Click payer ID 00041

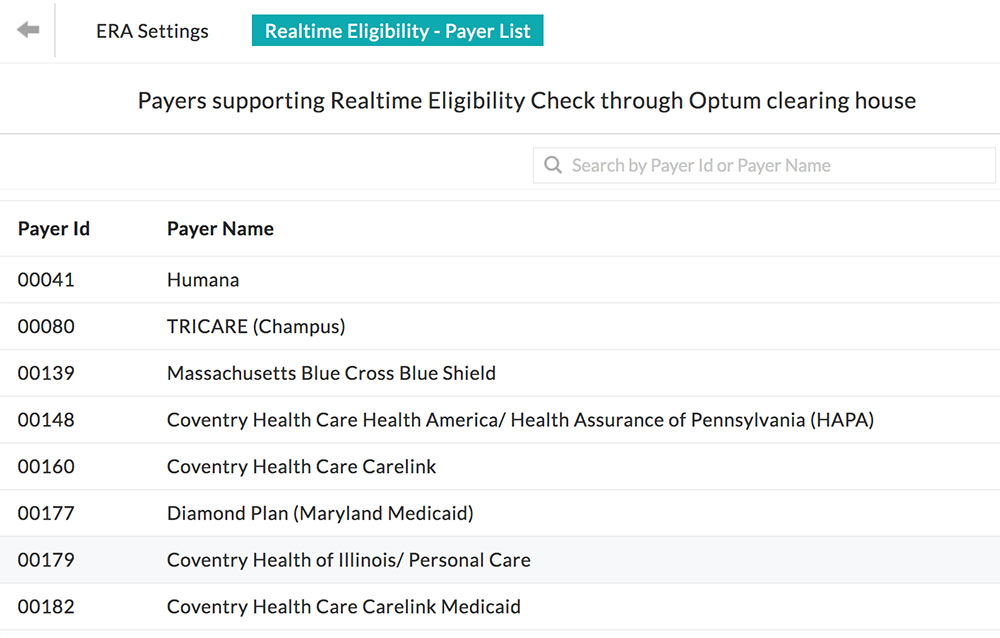(46, 280)
